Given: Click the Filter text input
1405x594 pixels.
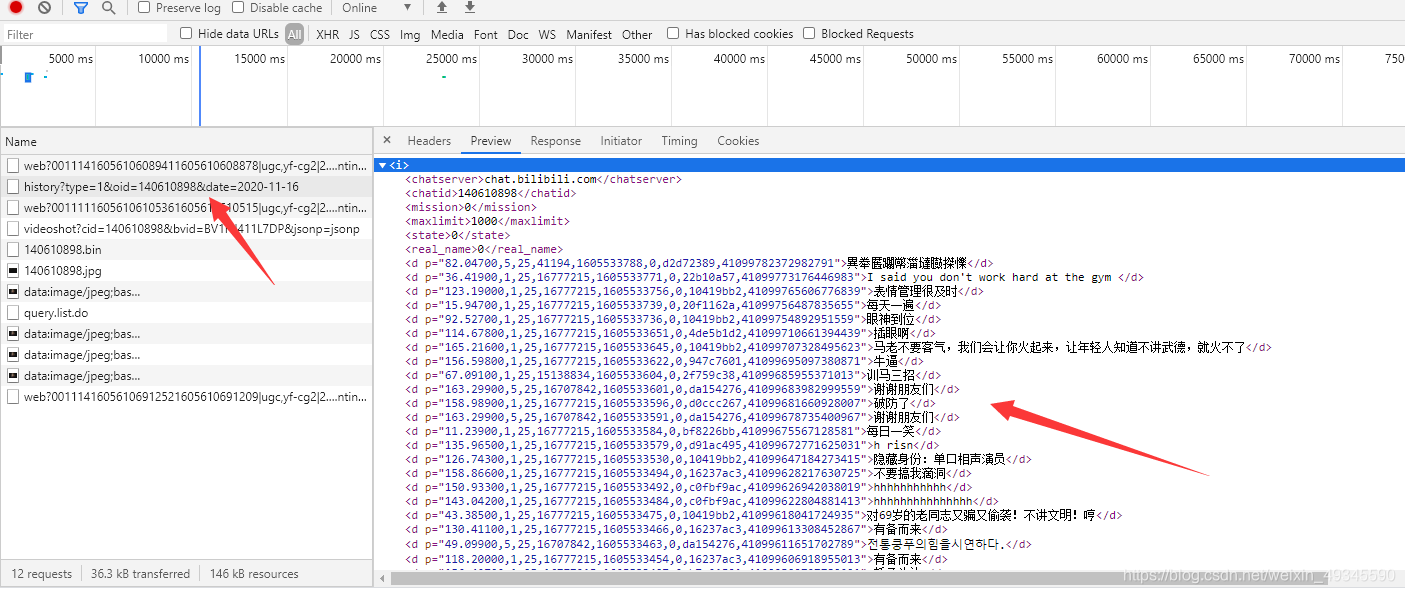Looking at the screenshot, I should (84, 34).
